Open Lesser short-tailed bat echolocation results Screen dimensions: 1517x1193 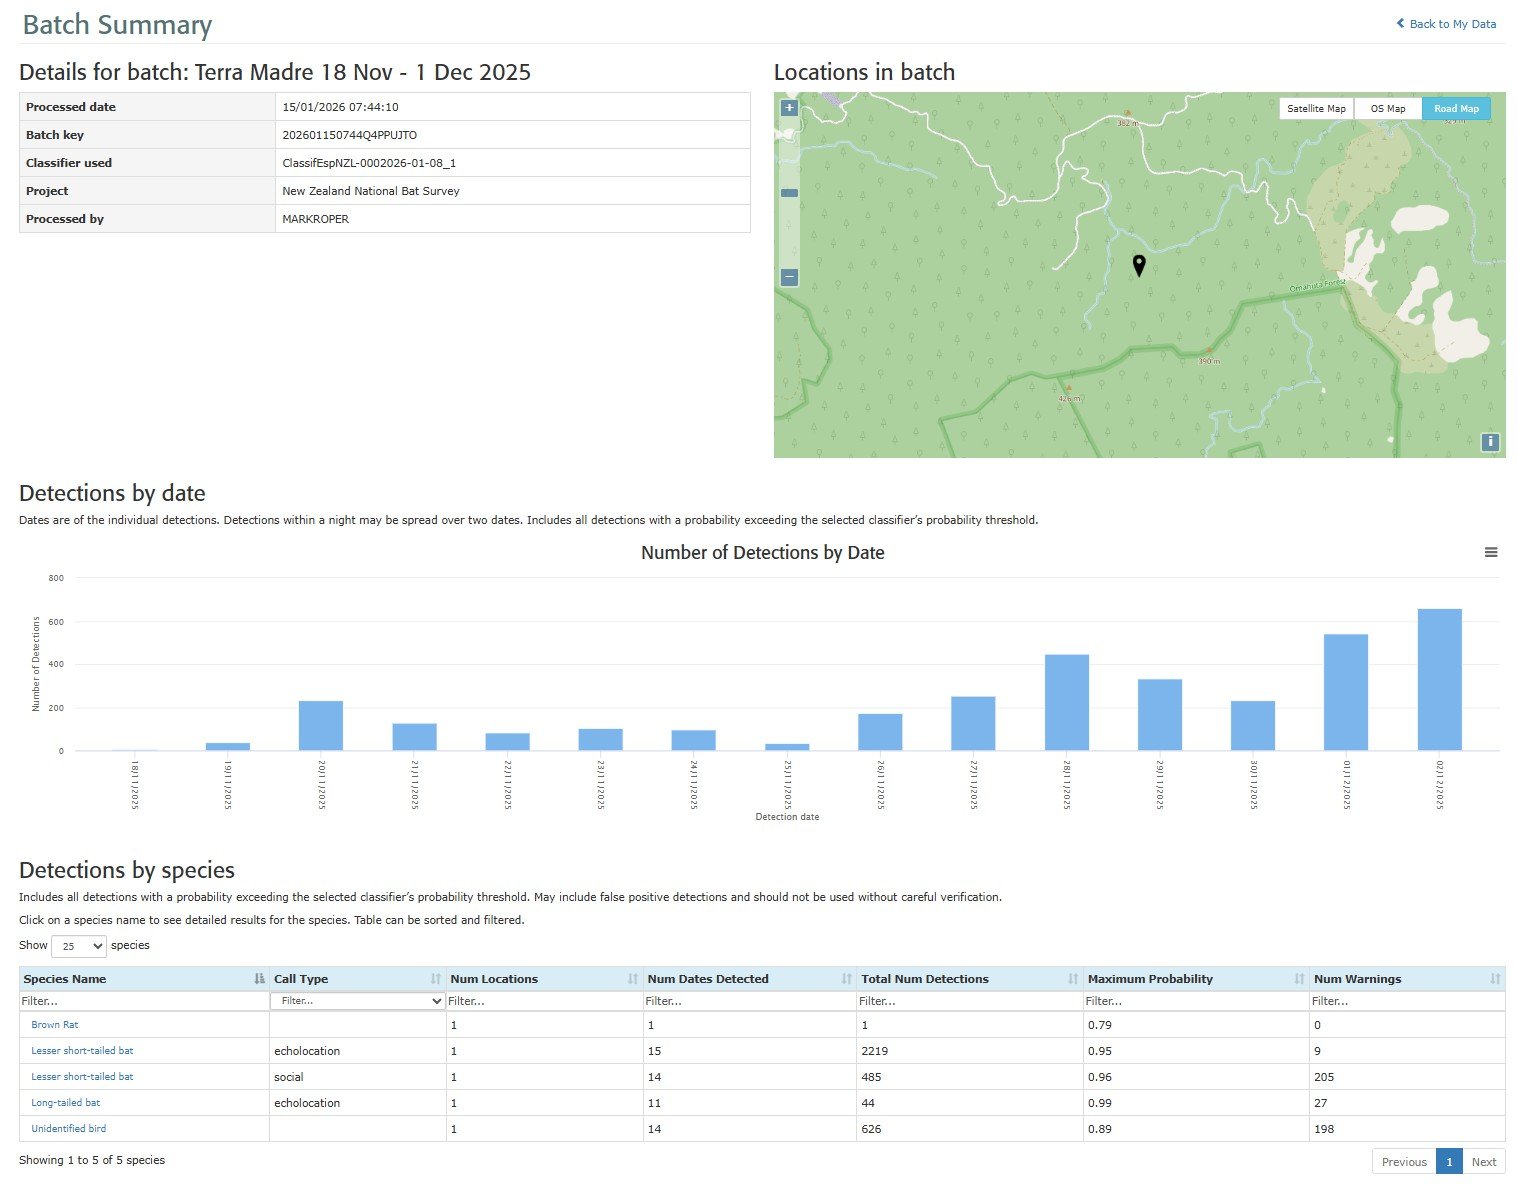click(x=82, y=1051)
